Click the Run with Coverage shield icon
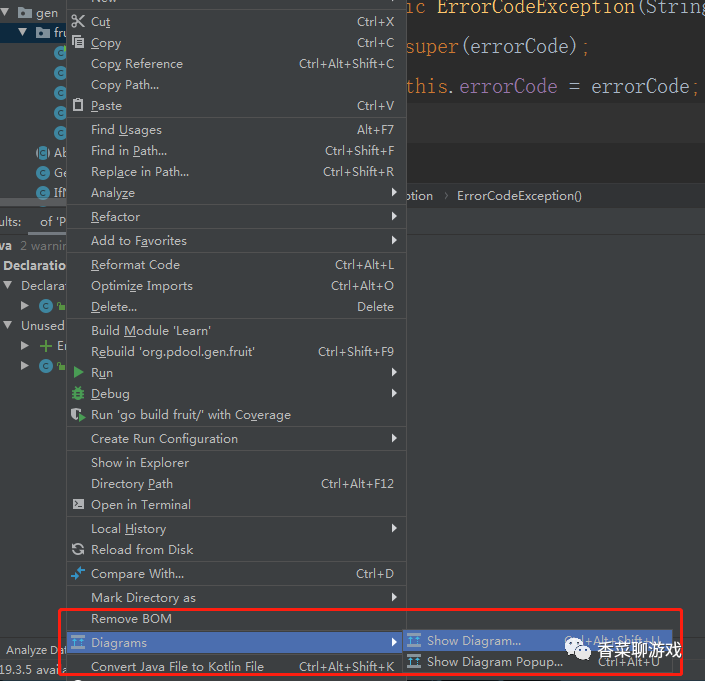Viewport: 705px width, 681px height. (78, 414)
